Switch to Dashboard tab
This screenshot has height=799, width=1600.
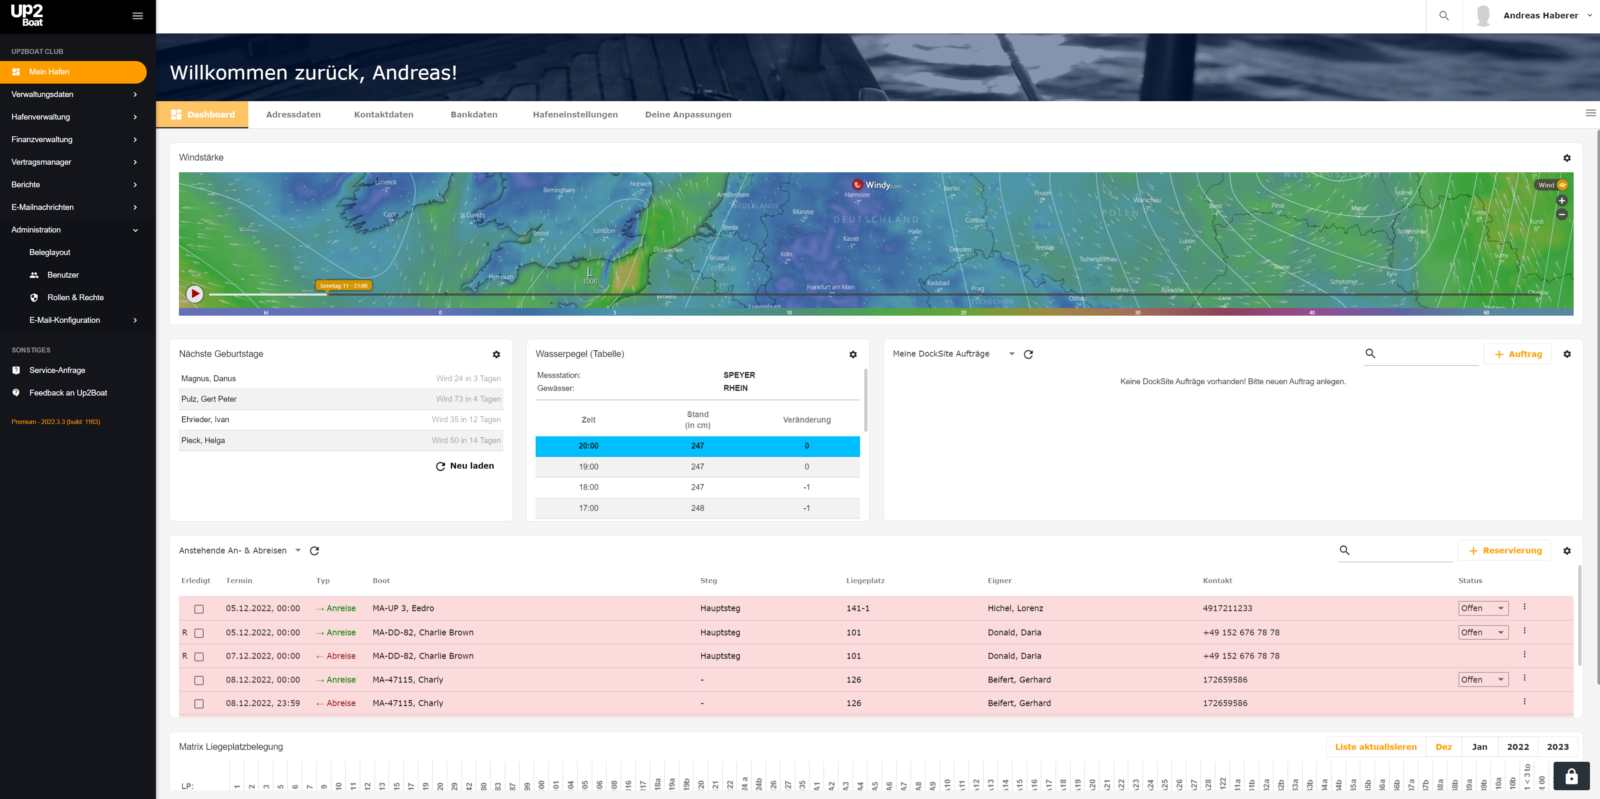[203, 115]
